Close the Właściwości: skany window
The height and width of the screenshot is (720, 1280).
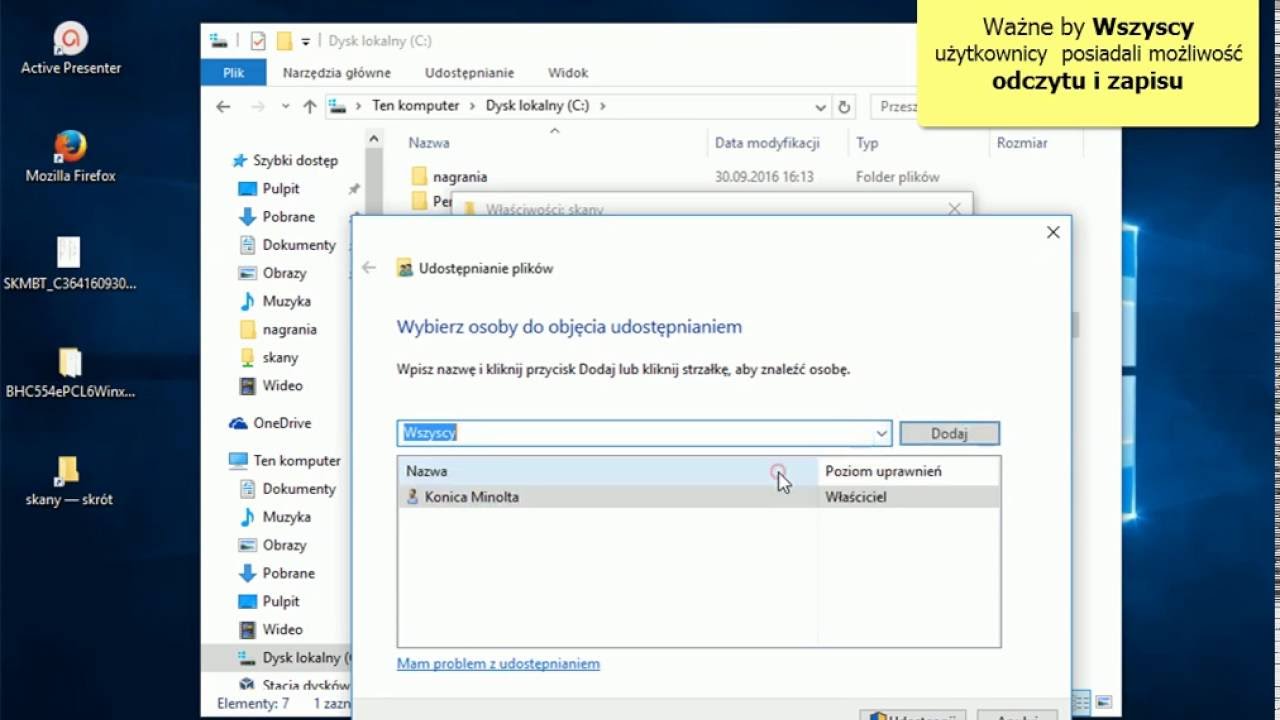click(x=954, y=209)
